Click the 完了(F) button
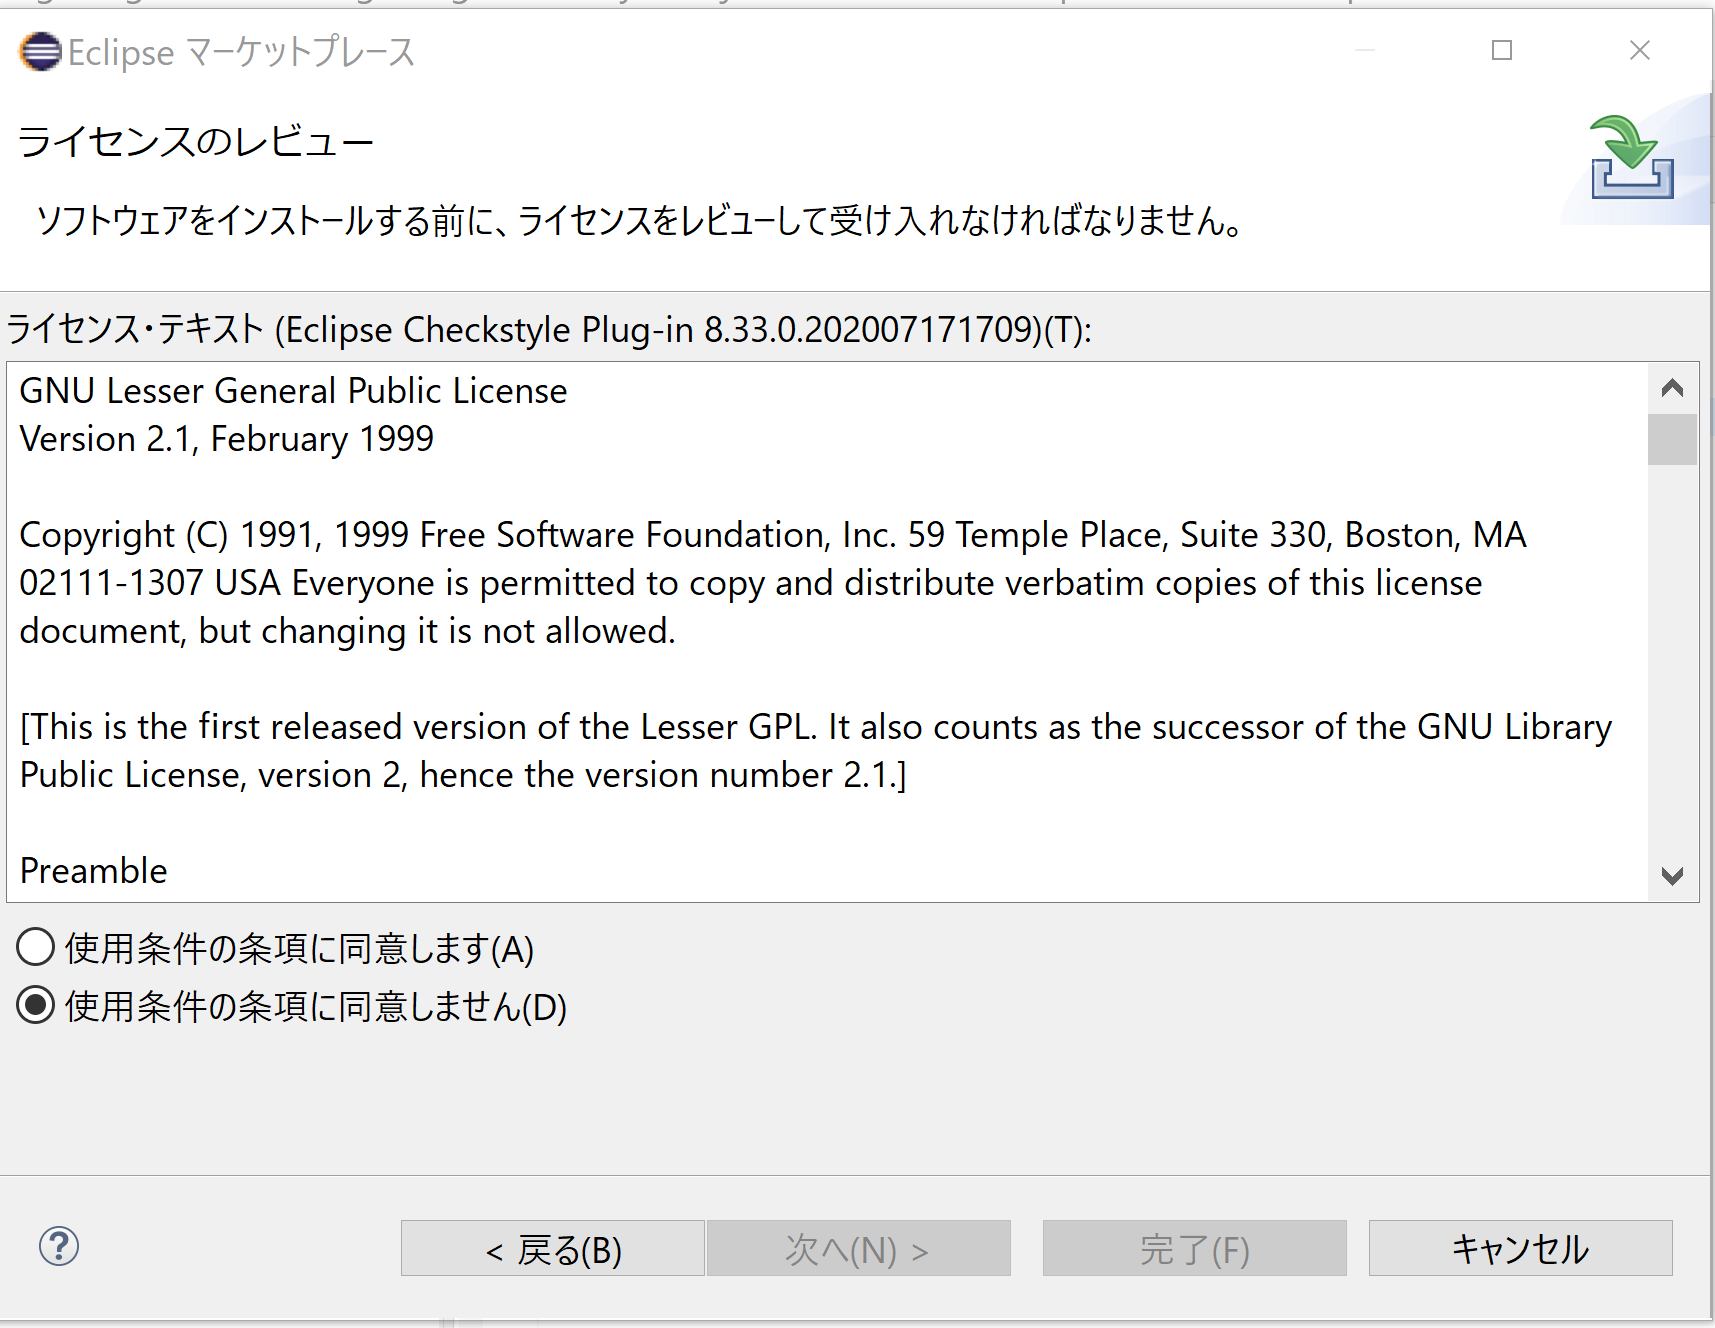Screen dimensions: 1715x1328 pos(1194,1248)
